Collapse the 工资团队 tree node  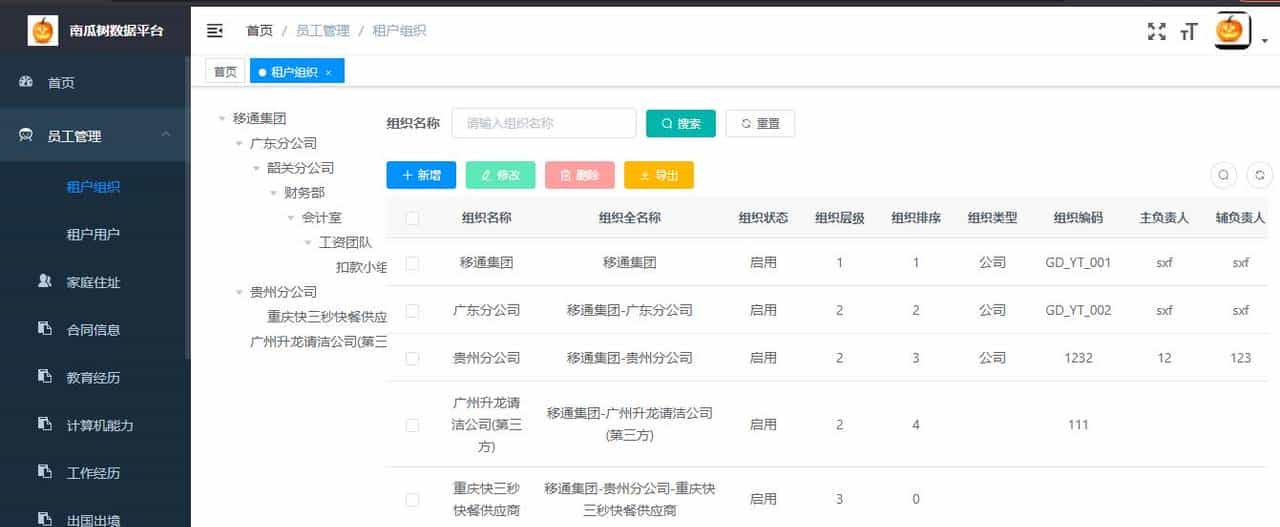pyautogui.click(x=308, y=243)
